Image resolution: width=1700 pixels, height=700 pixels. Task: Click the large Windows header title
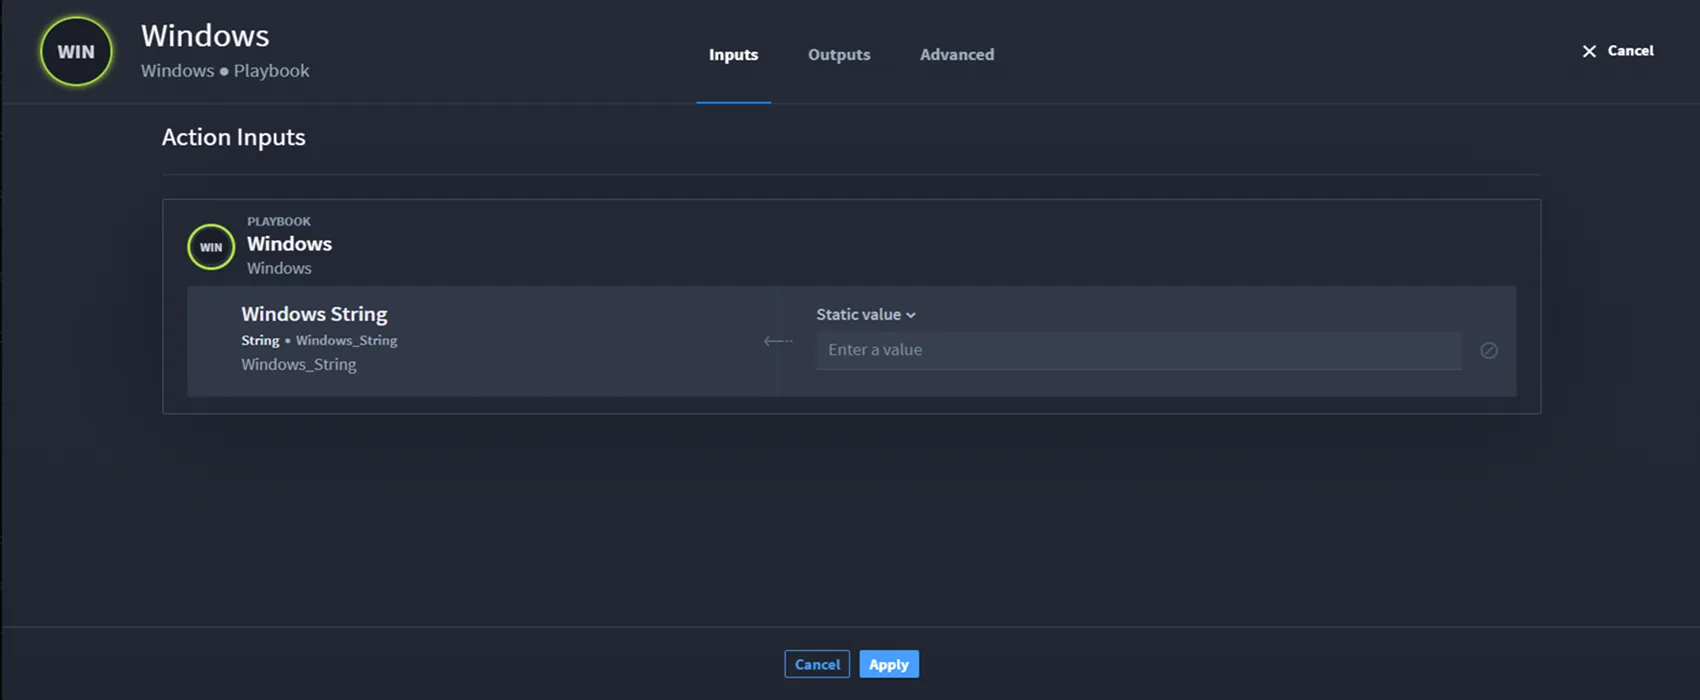[205, 36]
